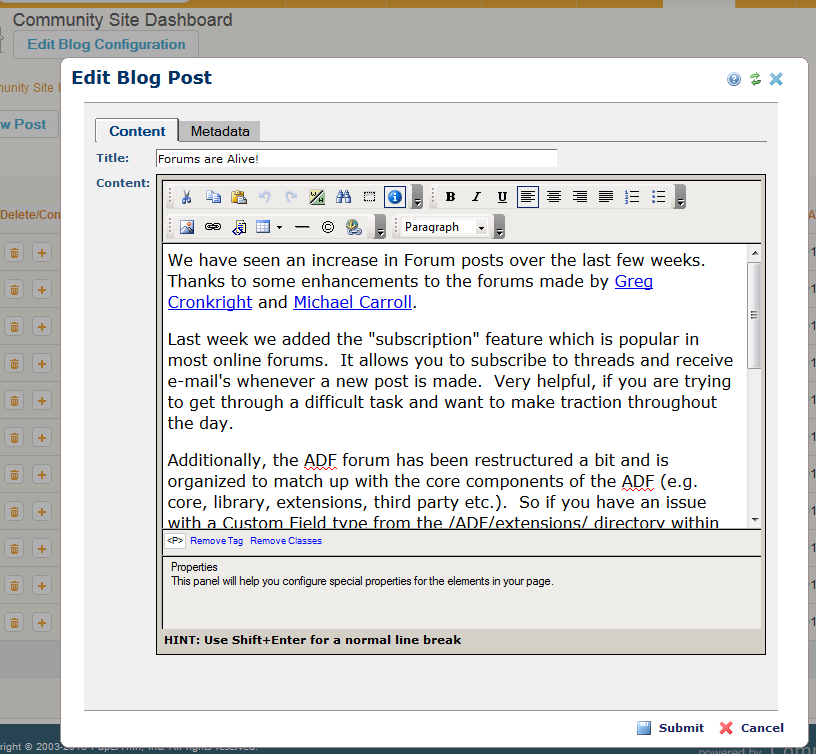Toggle WYSIWYG/HTML source view icon
Screen dimensions: 816x754
tap(317, 197)
